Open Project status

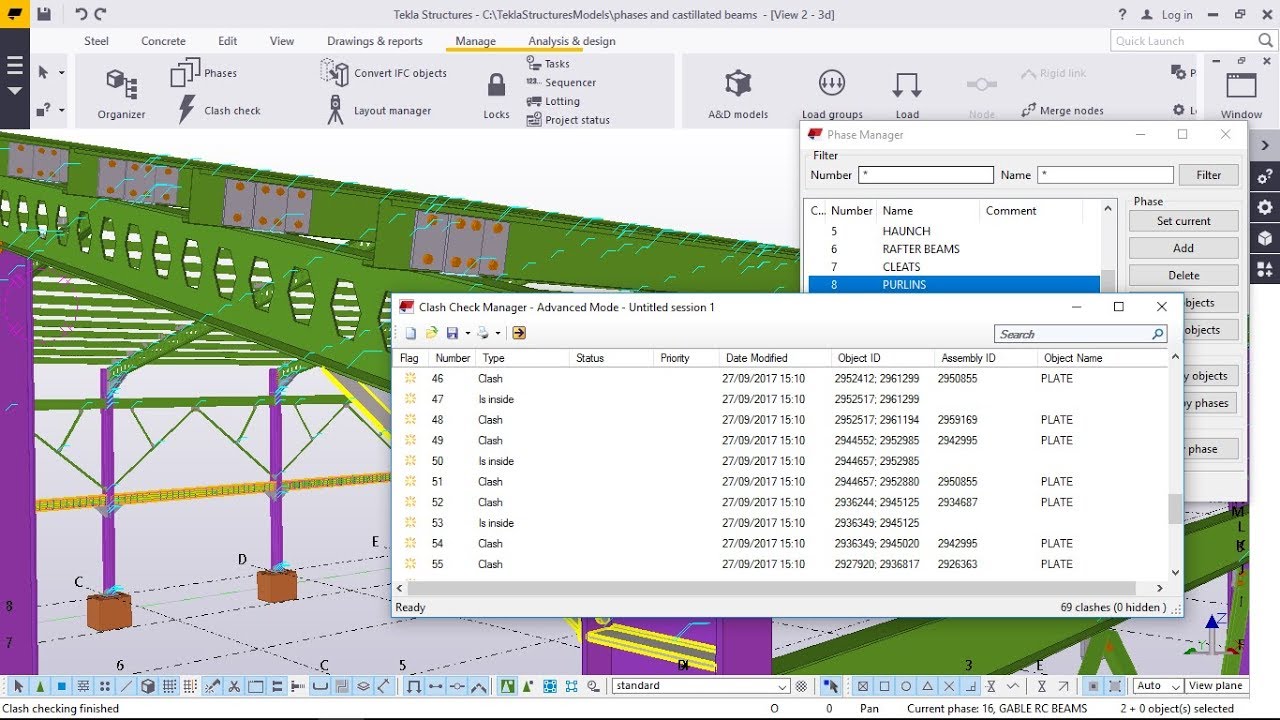coord(568,120)
